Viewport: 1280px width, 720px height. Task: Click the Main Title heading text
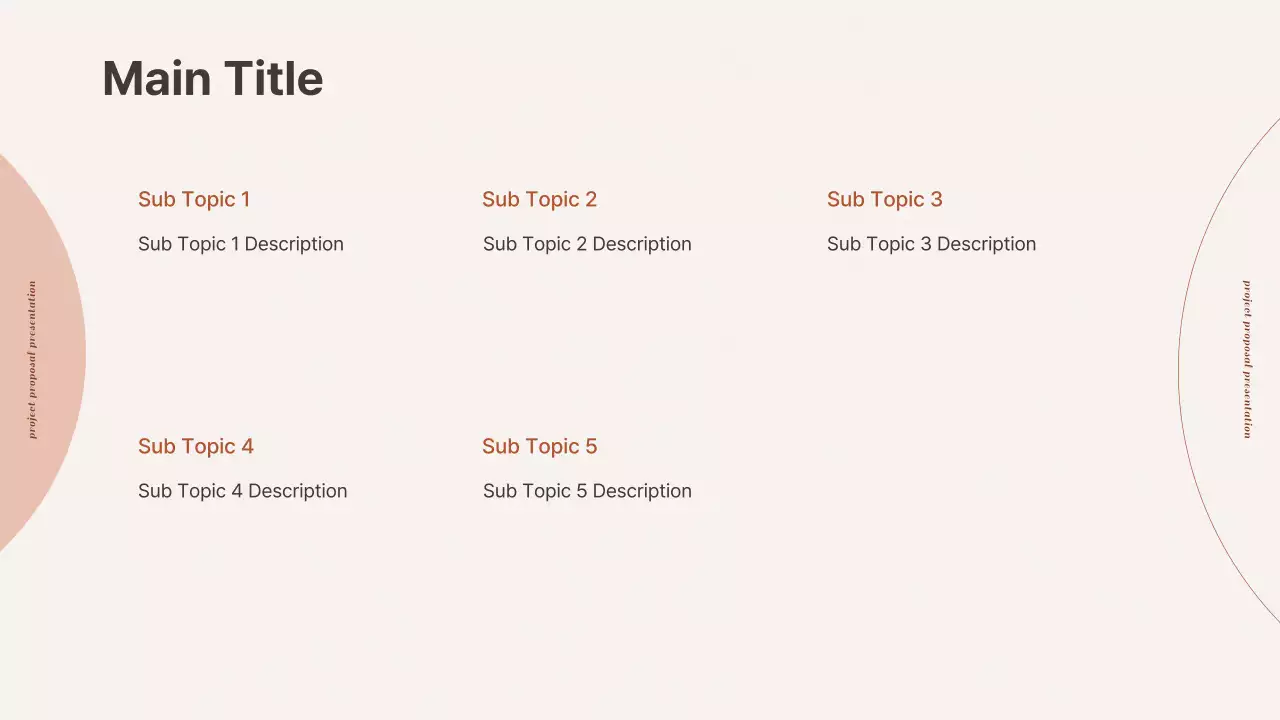point(212,79)
